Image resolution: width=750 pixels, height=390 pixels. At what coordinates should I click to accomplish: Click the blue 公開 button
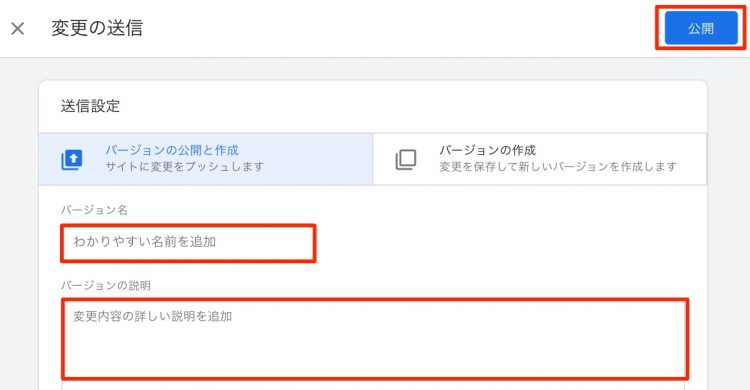701,28
